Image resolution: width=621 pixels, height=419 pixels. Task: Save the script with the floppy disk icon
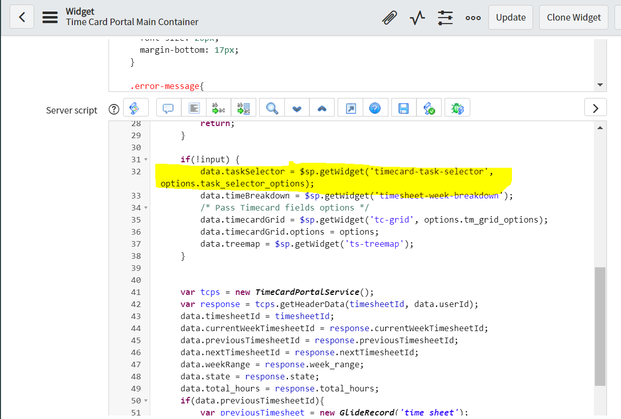[404, 108]
